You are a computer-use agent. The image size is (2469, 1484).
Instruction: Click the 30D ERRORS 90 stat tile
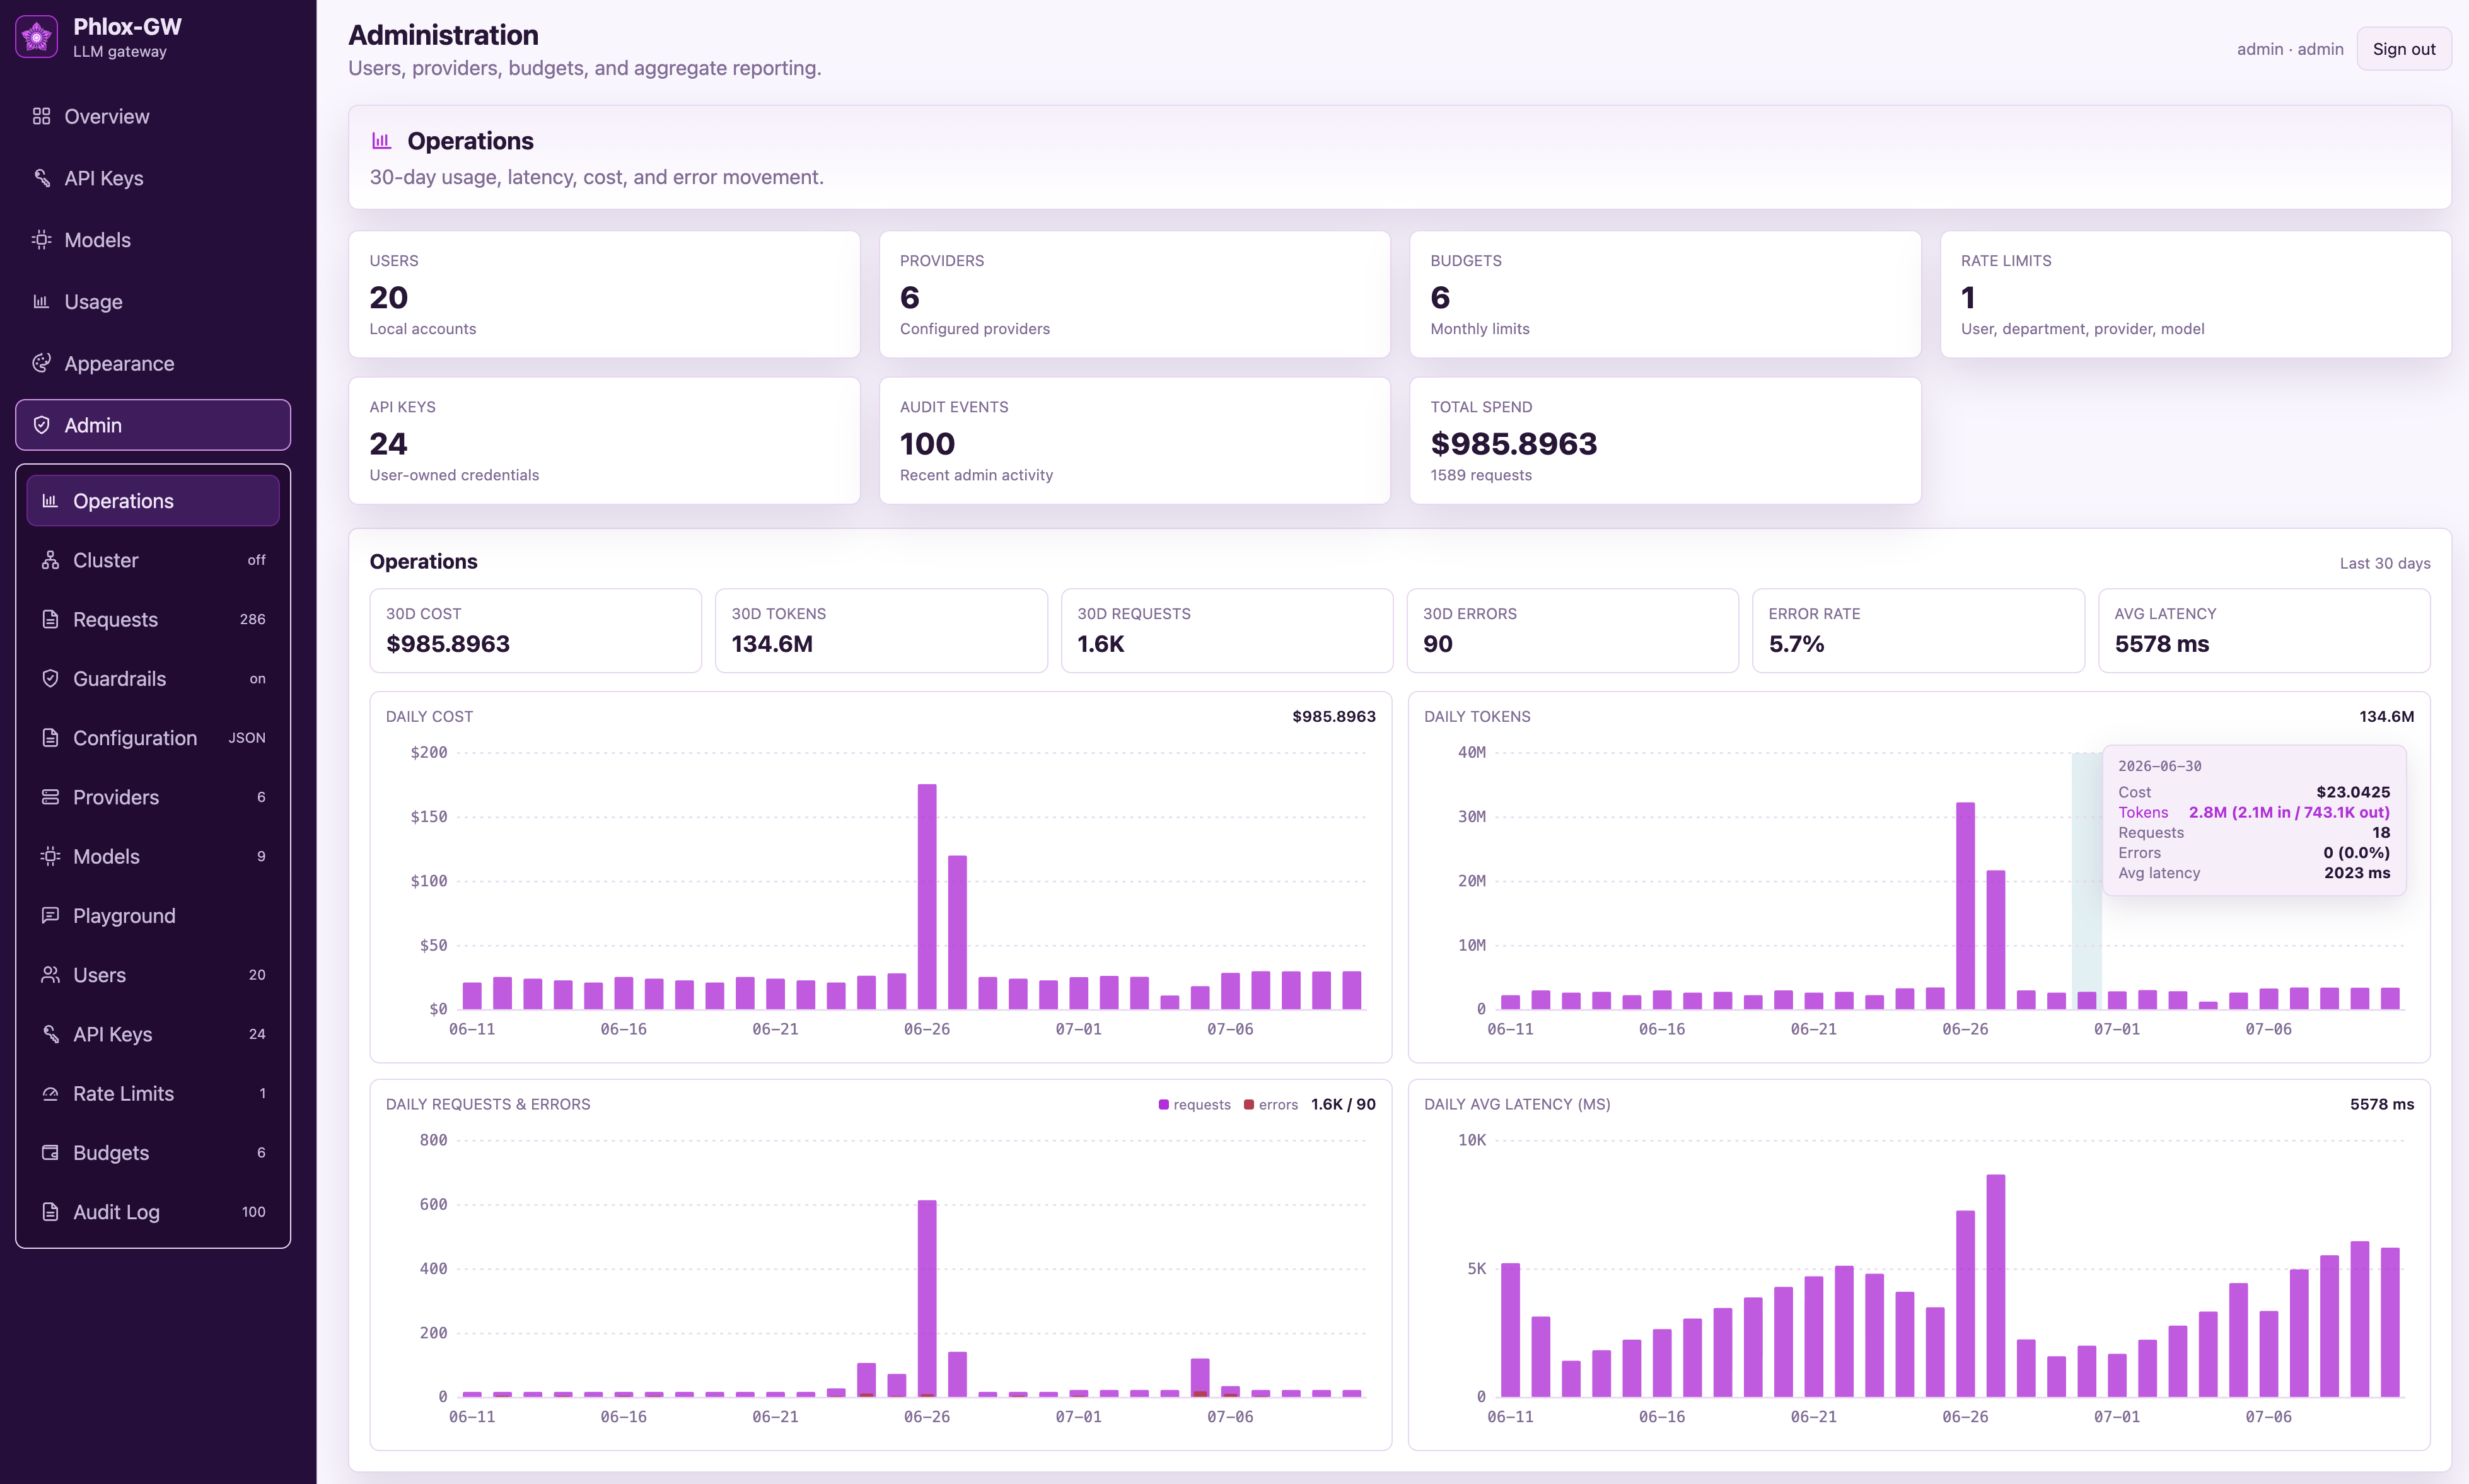[1573, 630]
